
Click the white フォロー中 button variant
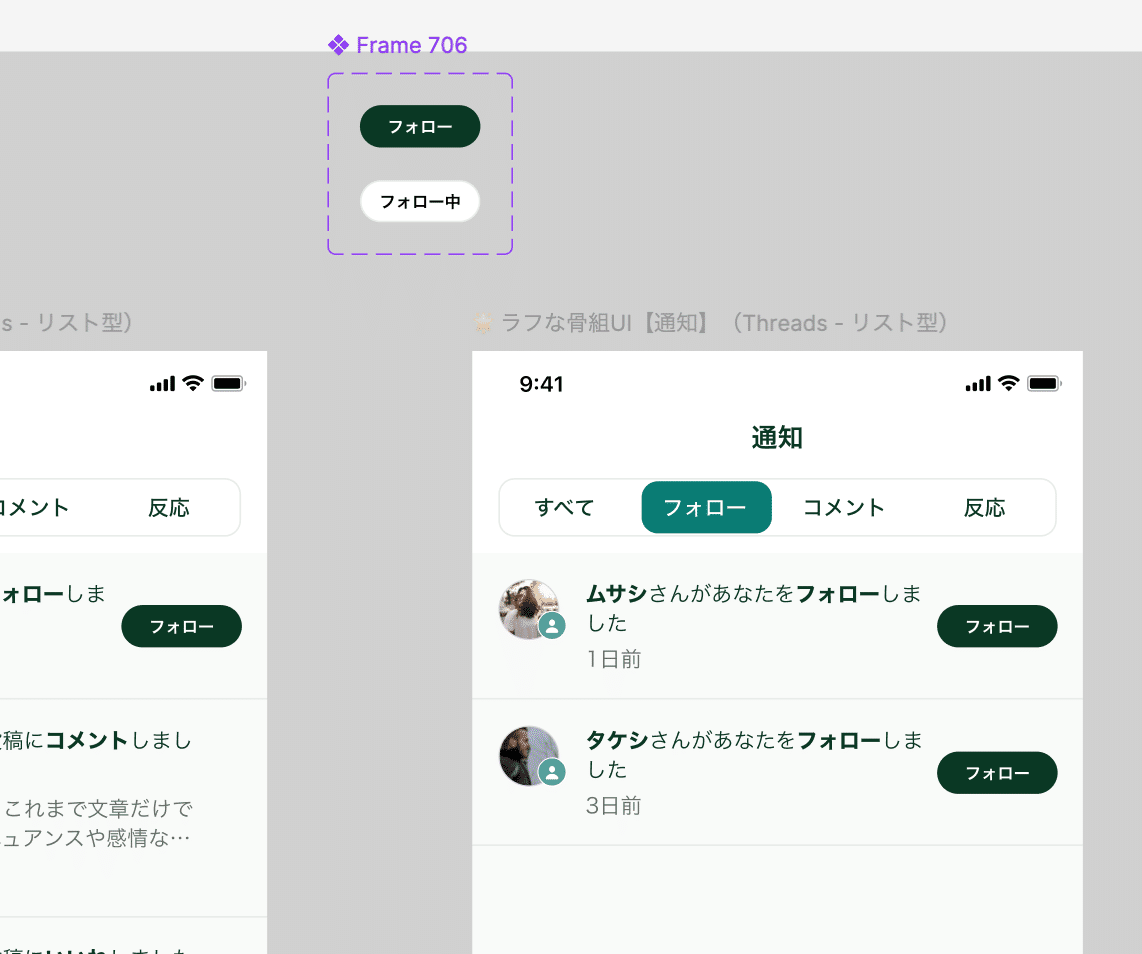tap(420, 201)
